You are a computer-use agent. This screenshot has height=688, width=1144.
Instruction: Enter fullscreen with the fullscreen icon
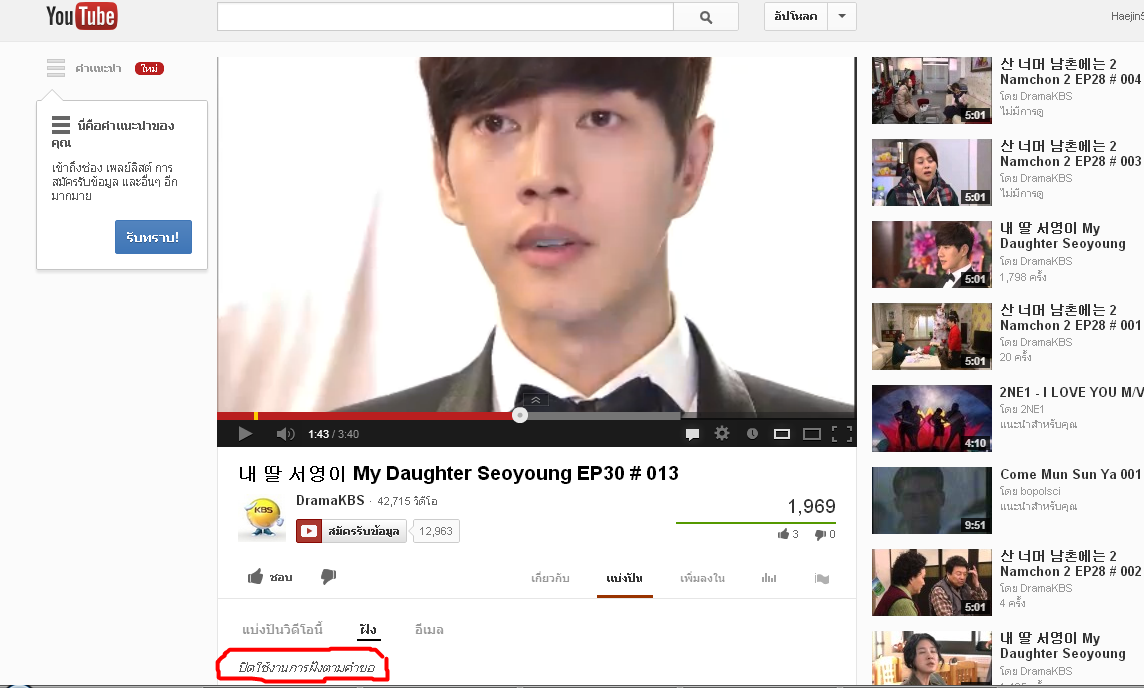pos(842,434)
